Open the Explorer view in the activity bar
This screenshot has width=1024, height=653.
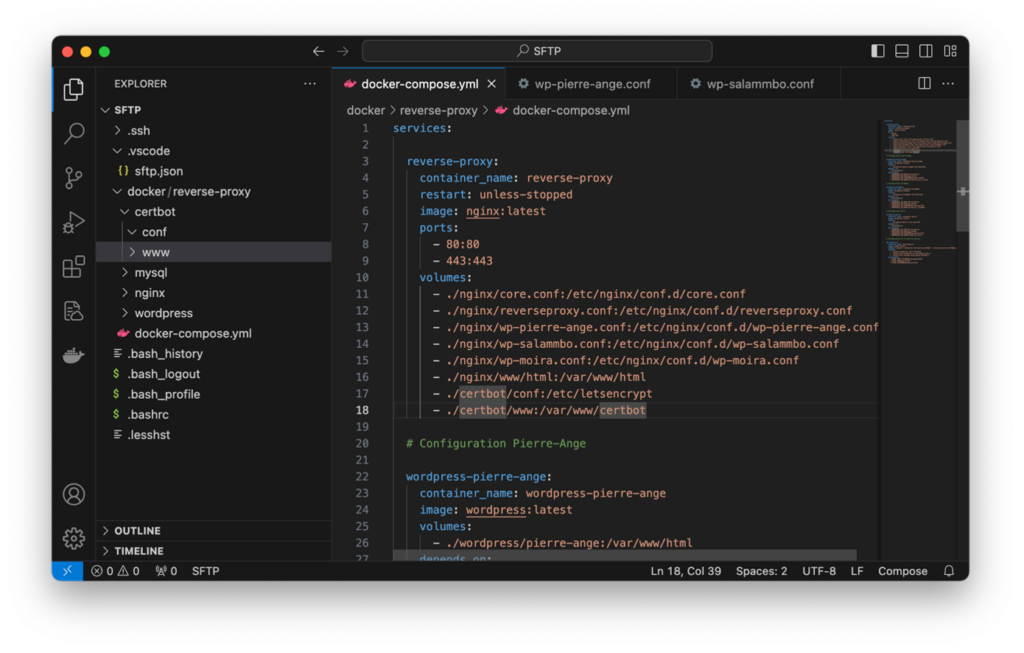pos(74,89)
